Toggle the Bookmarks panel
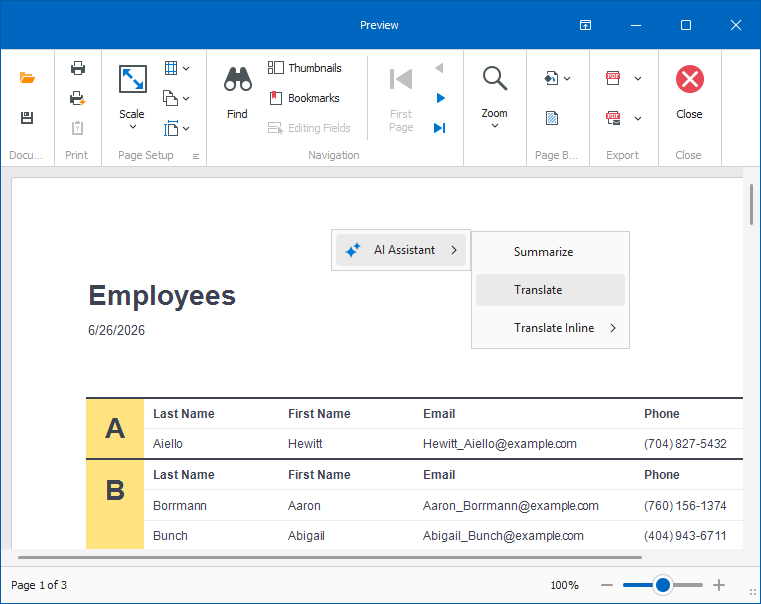 [x=304, y=98]
